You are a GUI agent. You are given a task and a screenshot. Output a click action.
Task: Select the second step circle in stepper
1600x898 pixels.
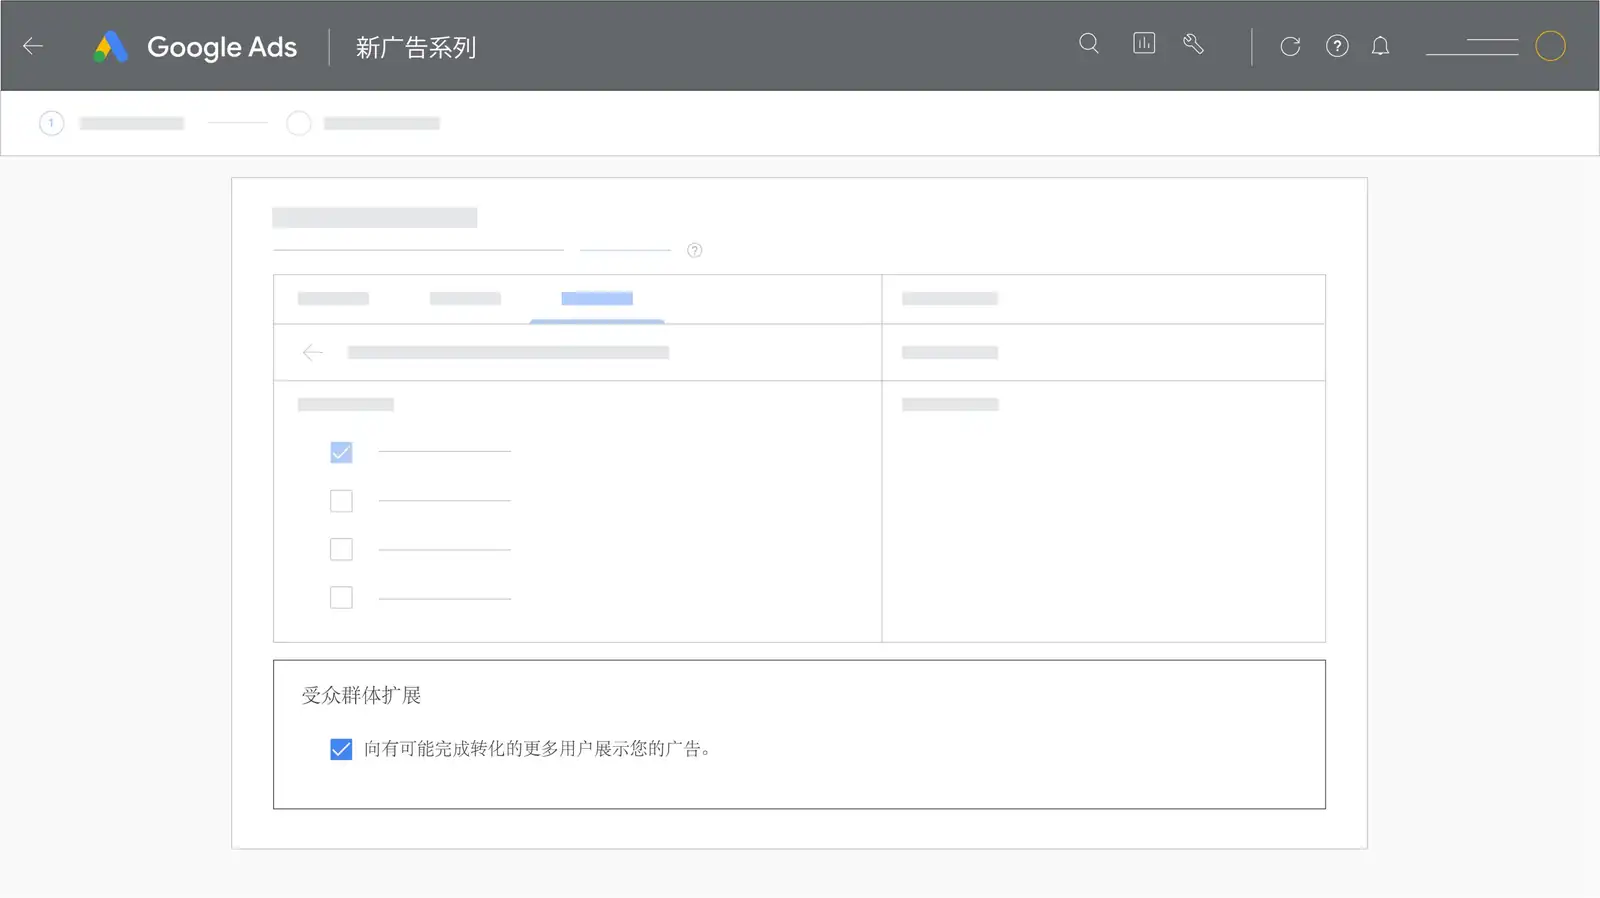tap(299, 123)
